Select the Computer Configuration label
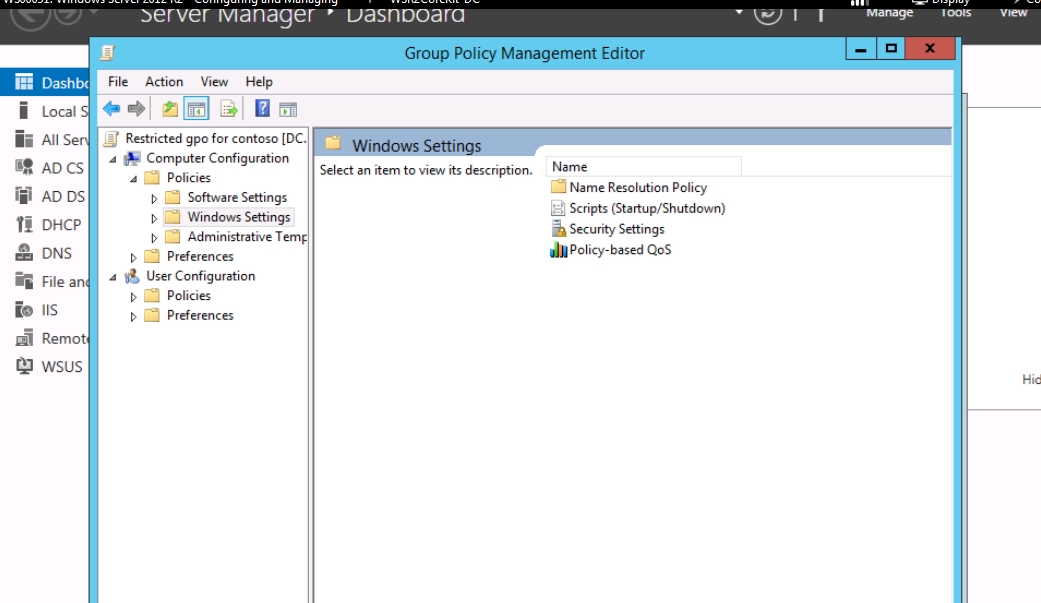This screenshot has width=1041, height=603. 218,158
